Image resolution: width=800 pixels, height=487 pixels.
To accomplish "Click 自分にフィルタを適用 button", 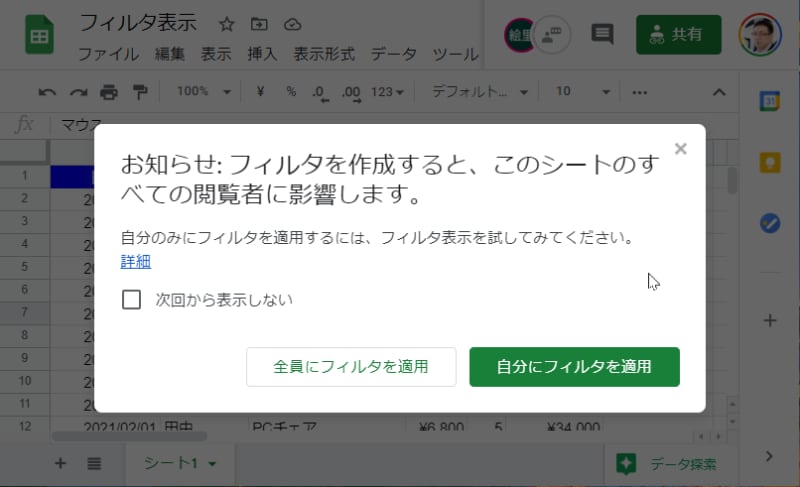I will tap(574, 367).
